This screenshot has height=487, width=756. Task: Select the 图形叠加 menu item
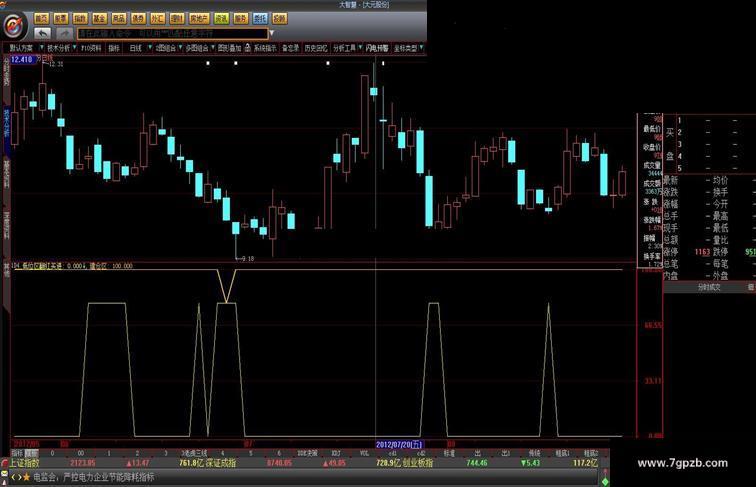229,48
